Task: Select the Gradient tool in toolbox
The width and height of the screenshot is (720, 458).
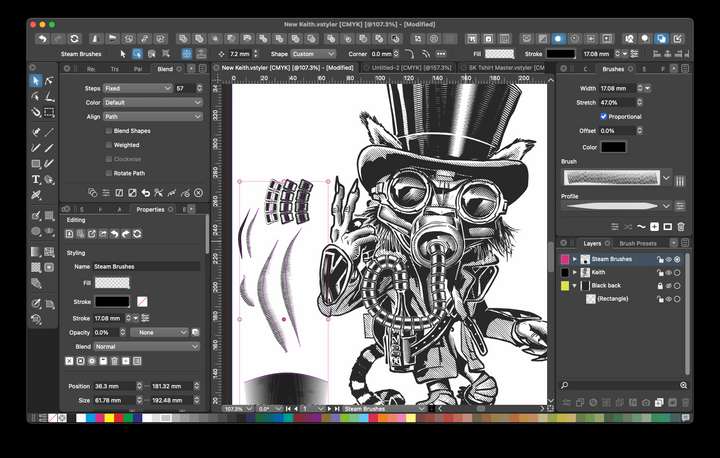Action: [35, 252]
